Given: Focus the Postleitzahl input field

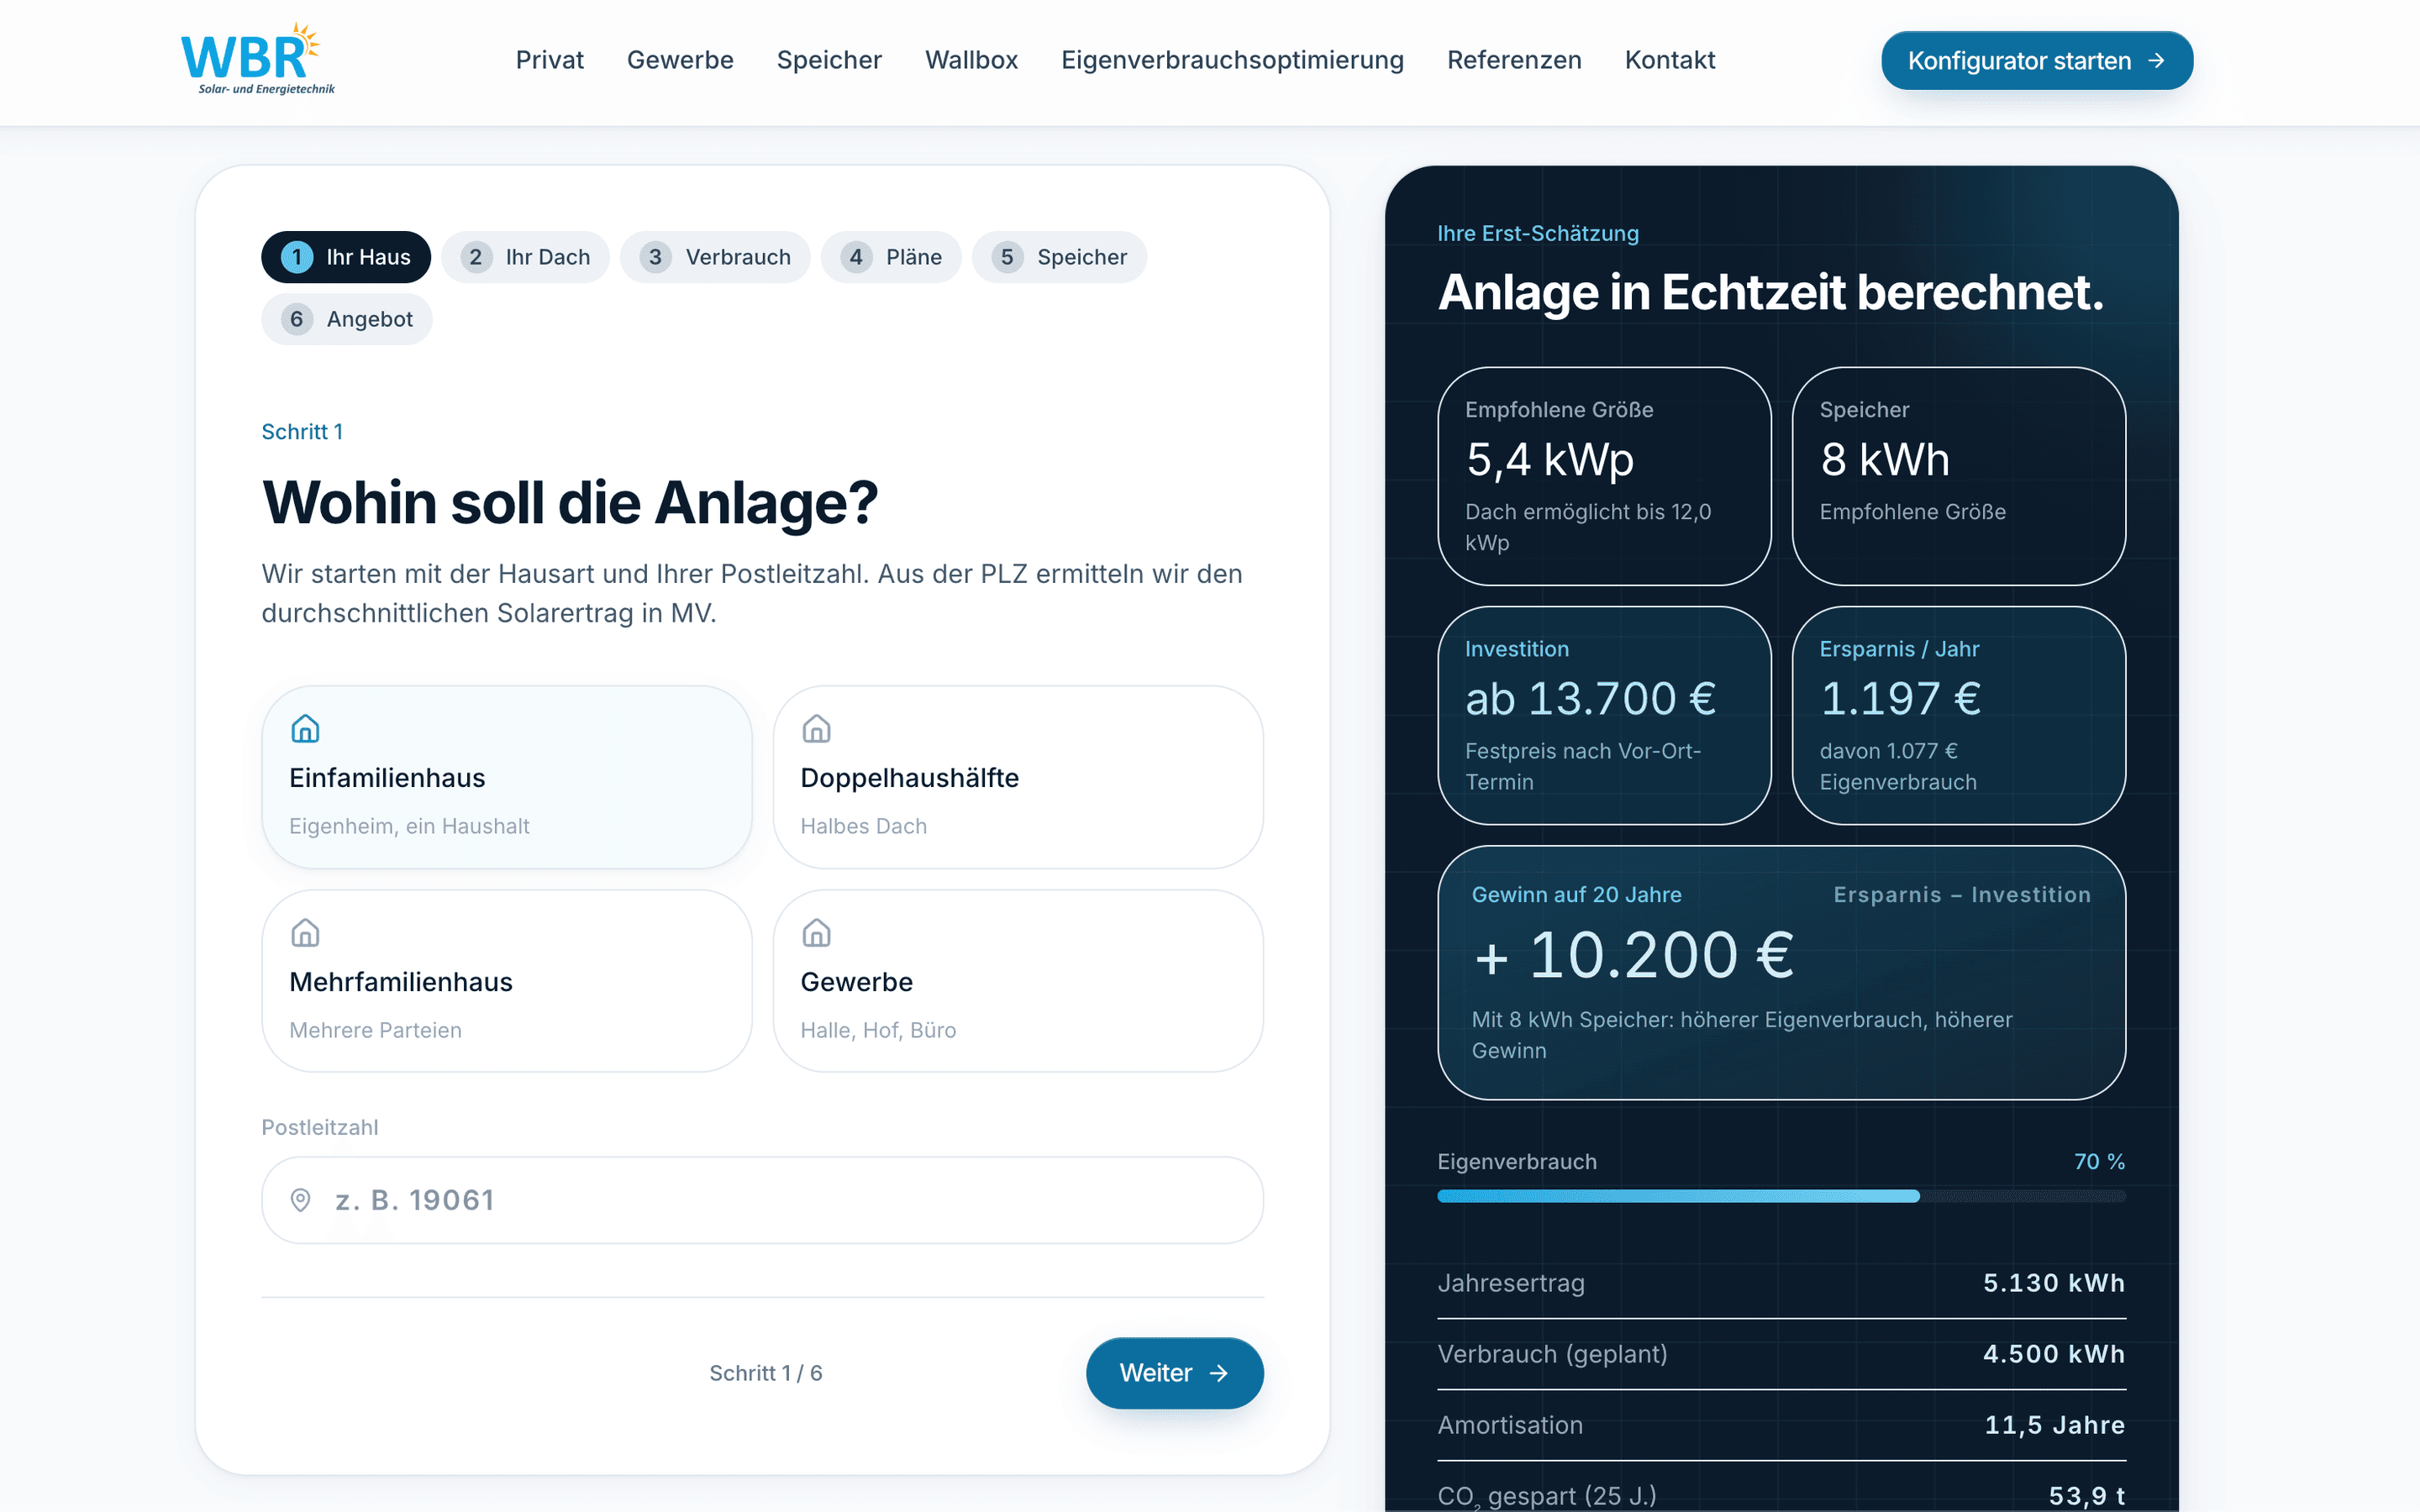Looking at the screenshot, I should 762,1200.
